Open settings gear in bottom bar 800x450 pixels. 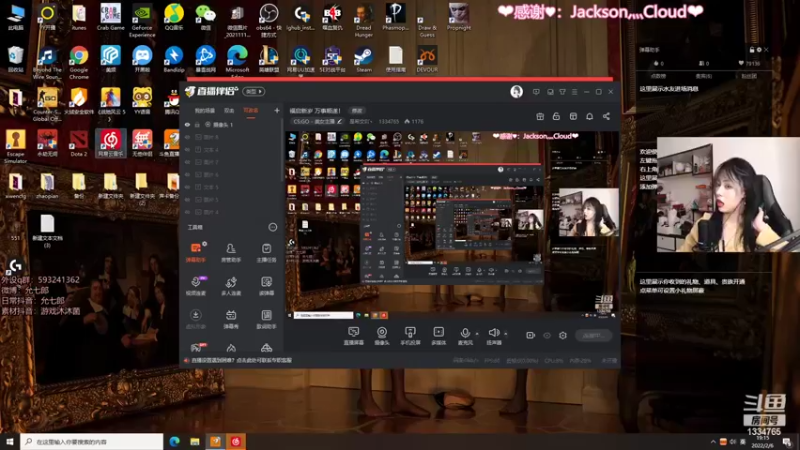pyautogui.click(x=563, y=335)
